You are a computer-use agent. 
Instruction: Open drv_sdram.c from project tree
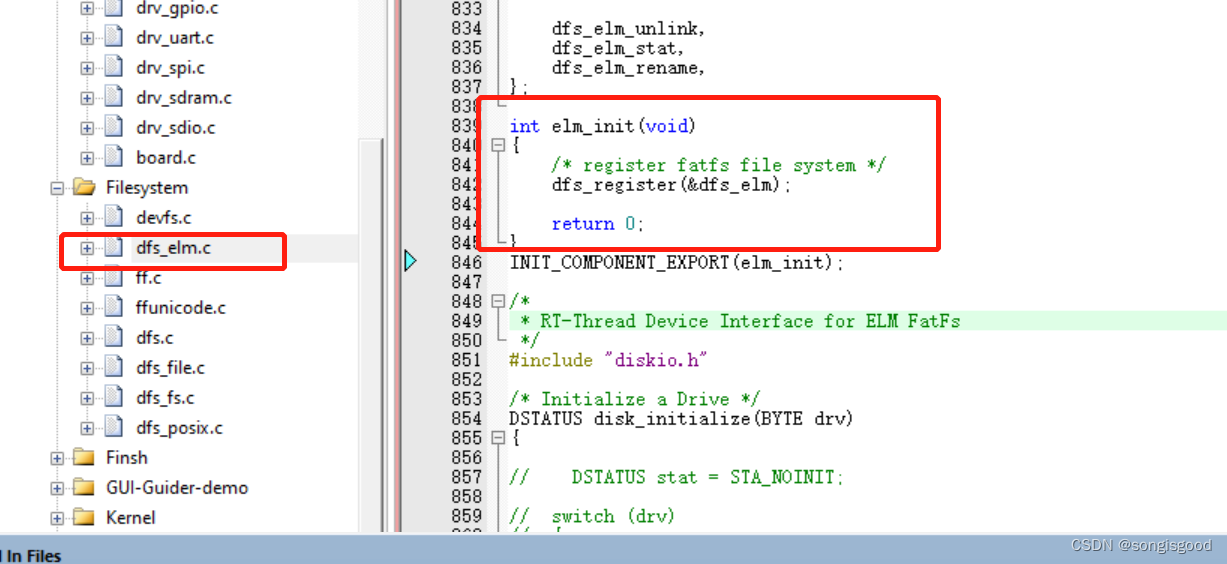(x=183, y=98)
